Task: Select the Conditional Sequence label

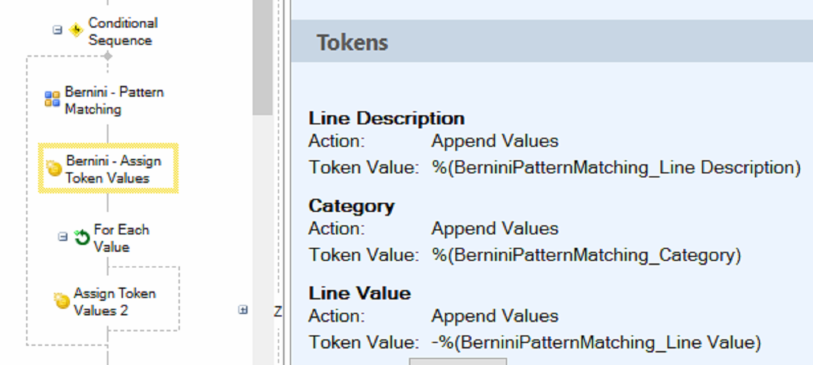Action: [123, 32]
